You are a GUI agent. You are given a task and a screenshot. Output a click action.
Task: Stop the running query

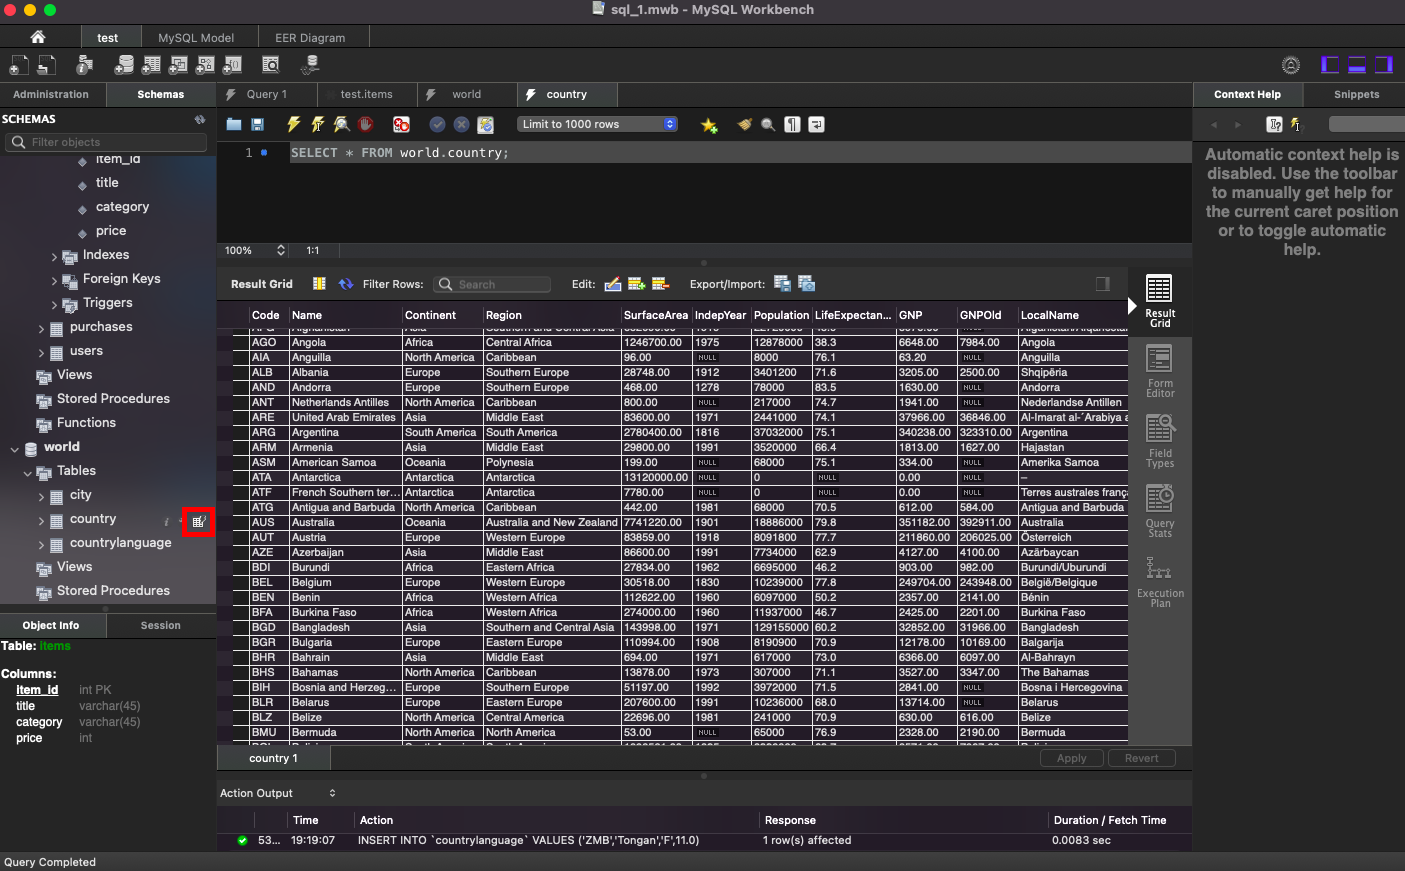pos(366,125)
